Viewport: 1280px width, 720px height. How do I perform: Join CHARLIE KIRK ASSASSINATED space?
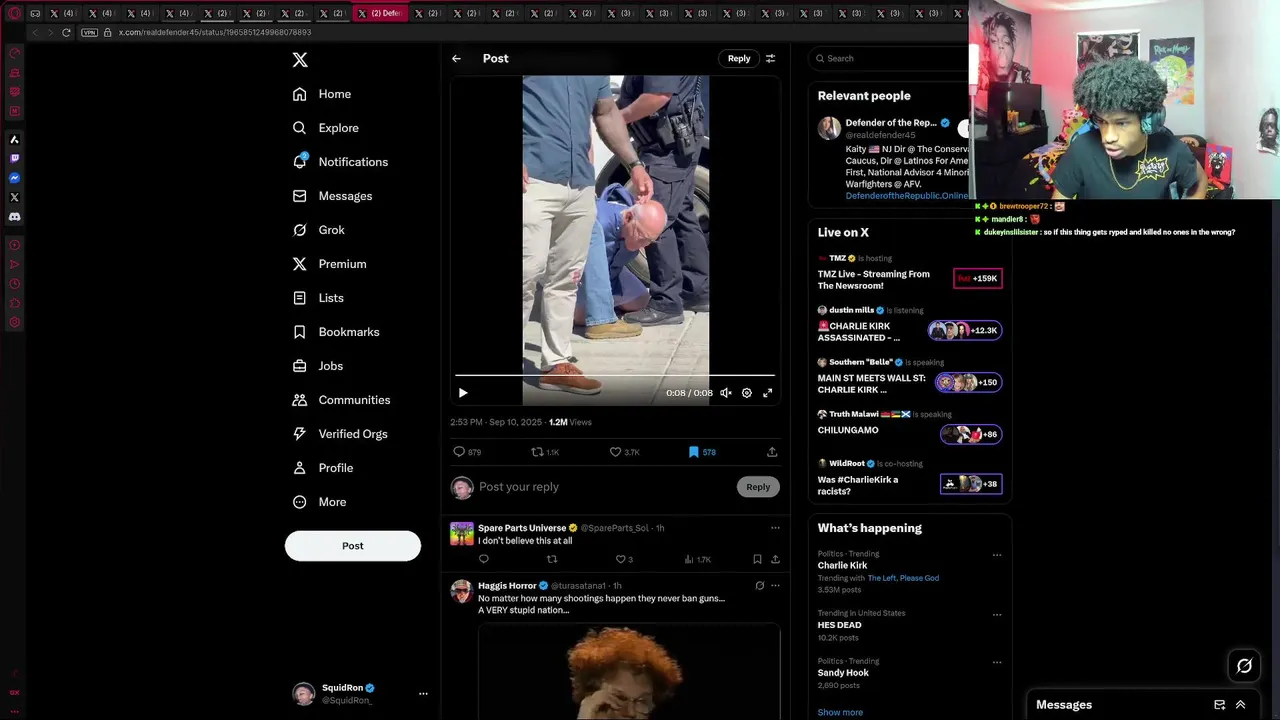pyautogui.click(x=964, y=330)
